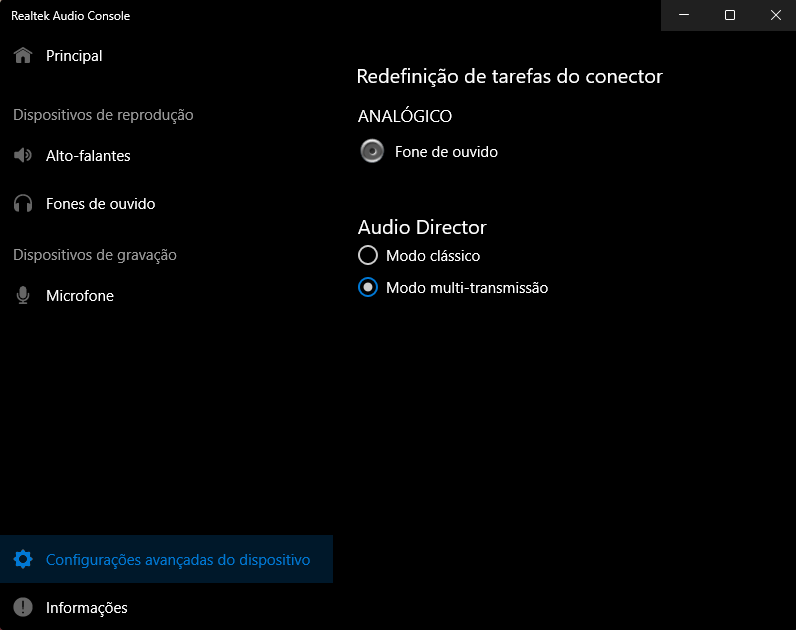Click the headphones icon in the sidebar

tap(23, 204)
